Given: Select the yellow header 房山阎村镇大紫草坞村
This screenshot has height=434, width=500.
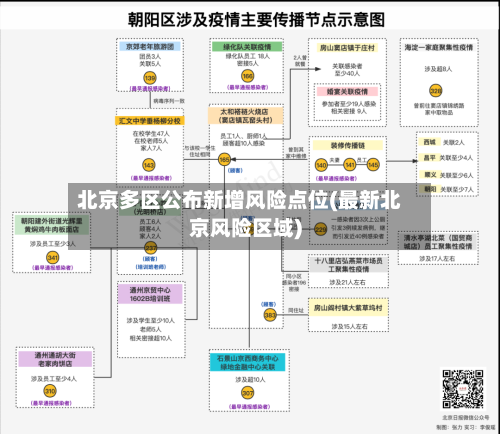Looking at the screenshot, I should (x=348, y=308).
